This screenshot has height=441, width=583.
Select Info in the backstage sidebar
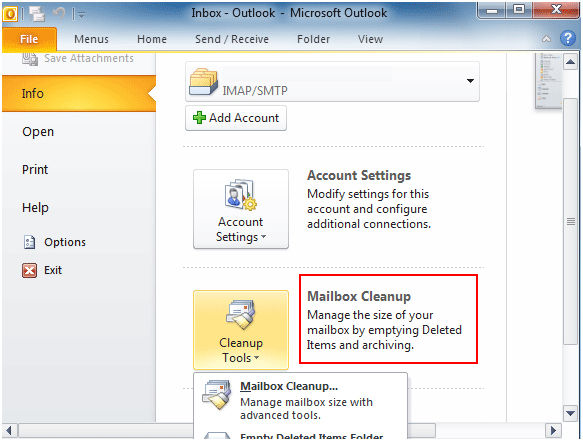coord(78,93)
